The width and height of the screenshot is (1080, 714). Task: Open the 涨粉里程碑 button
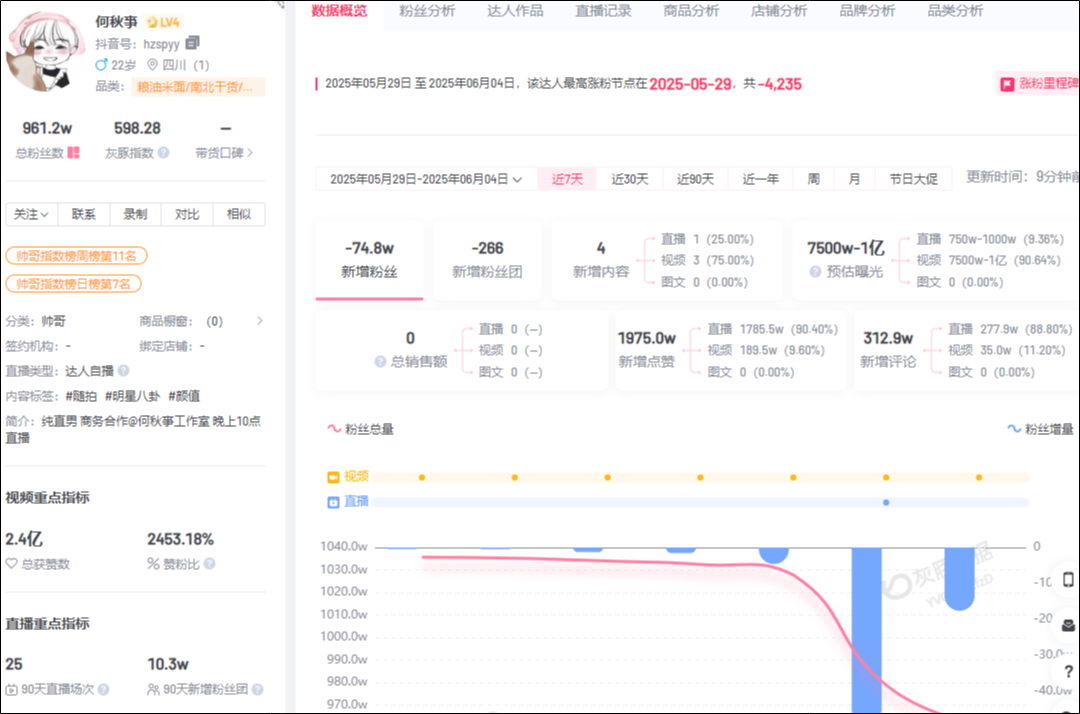tap(1038, 84)
